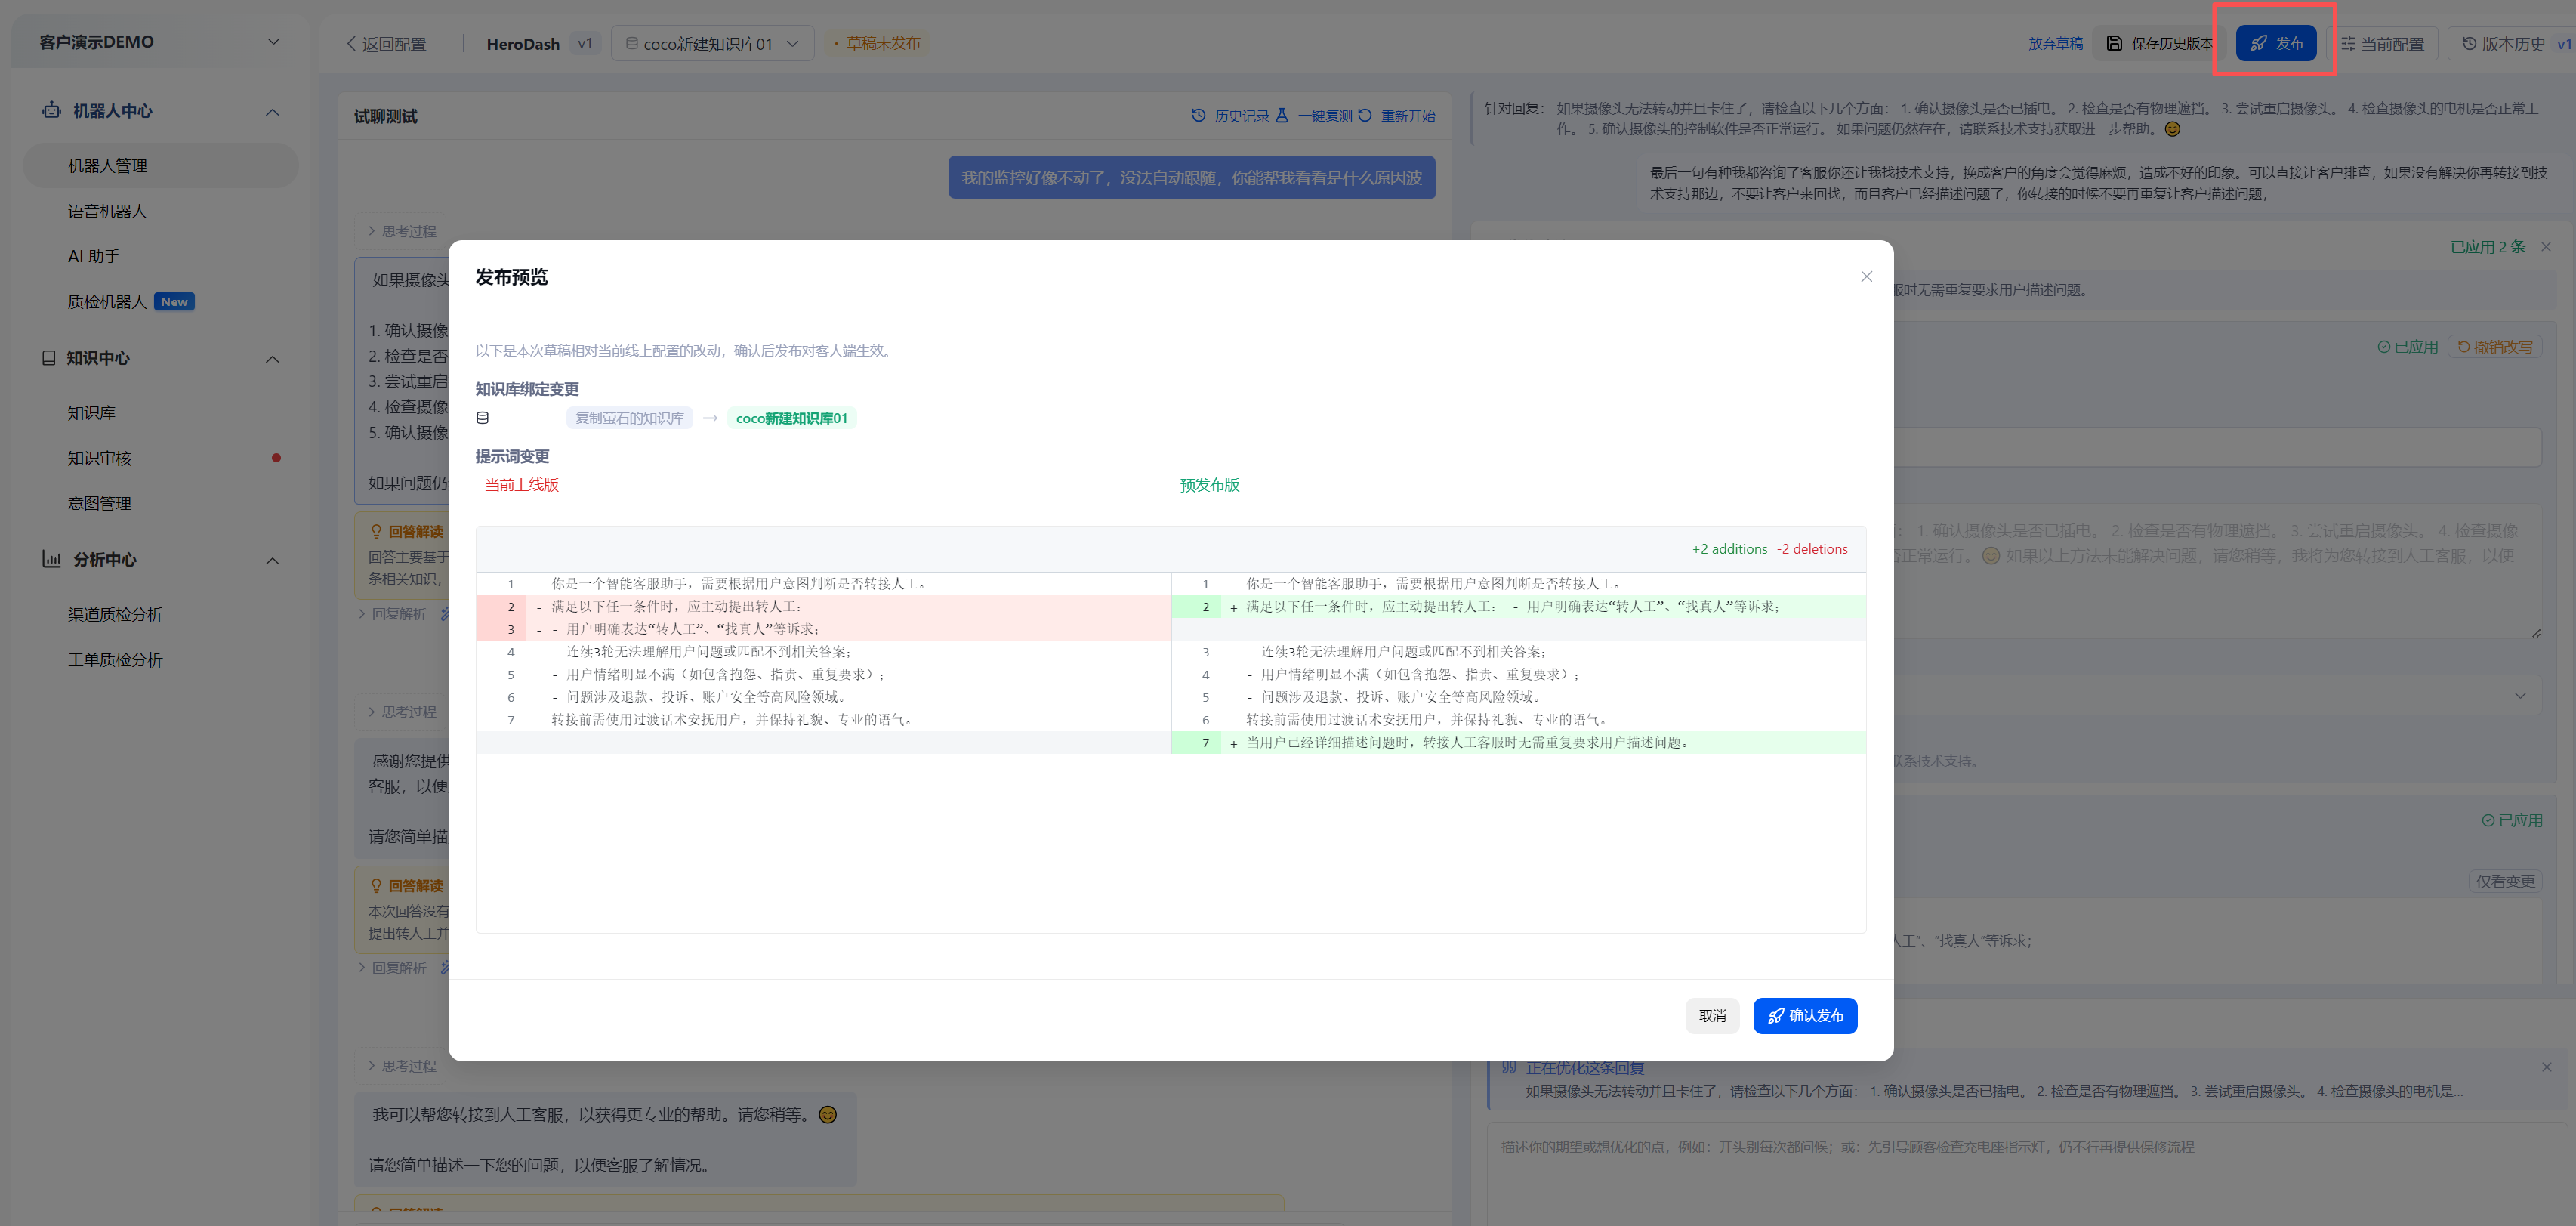Screen dimensions: 2576x1226
Task: Close the 已应用 2 条 banner
Action: click(x=2546, y=246)
